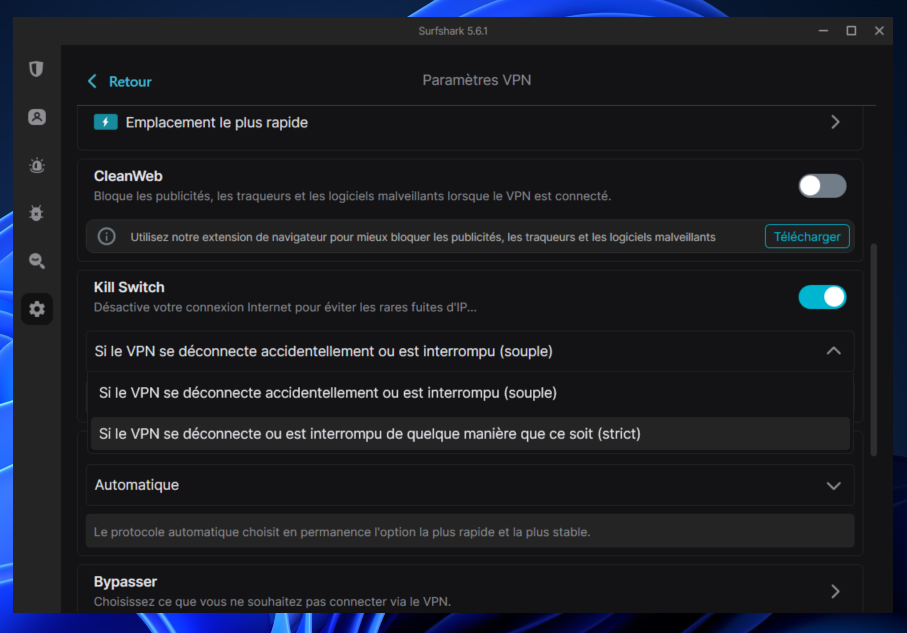
Task: Choose the strict Kill Switch option
Action: coord(470,433)
